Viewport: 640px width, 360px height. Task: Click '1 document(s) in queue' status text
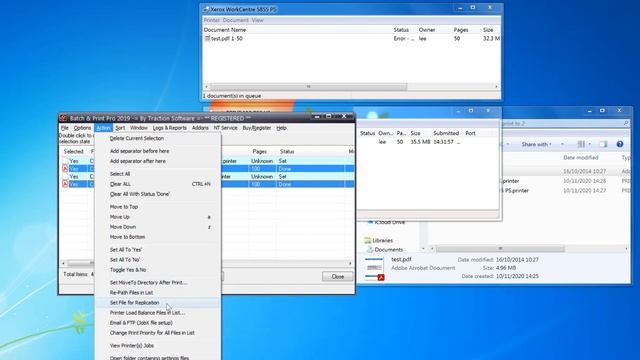point(232,96)
